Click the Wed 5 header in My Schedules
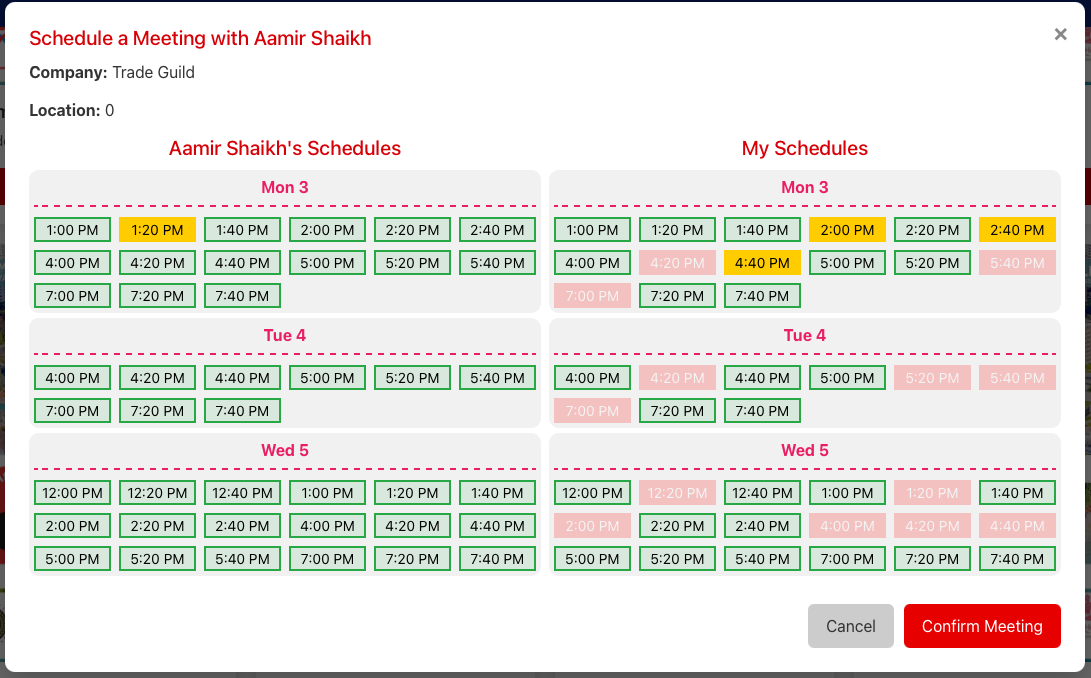This screenshot has width=1091, height=678. click(804, 451)
